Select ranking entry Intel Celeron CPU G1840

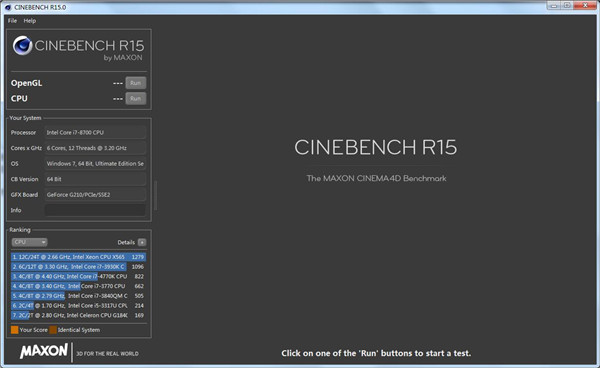78,315
